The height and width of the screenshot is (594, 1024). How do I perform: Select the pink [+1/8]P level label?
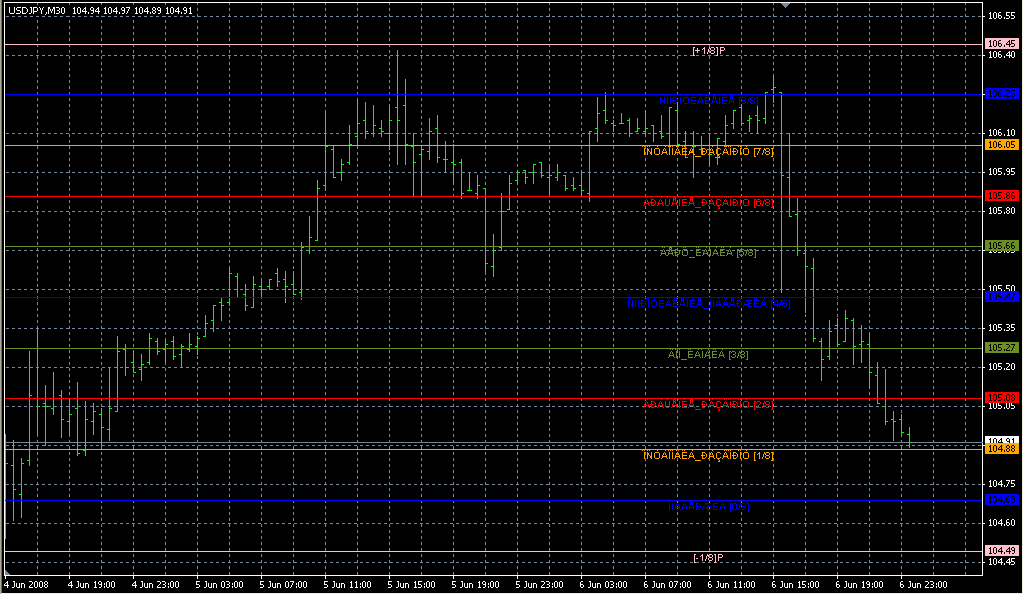click(708, 50)
